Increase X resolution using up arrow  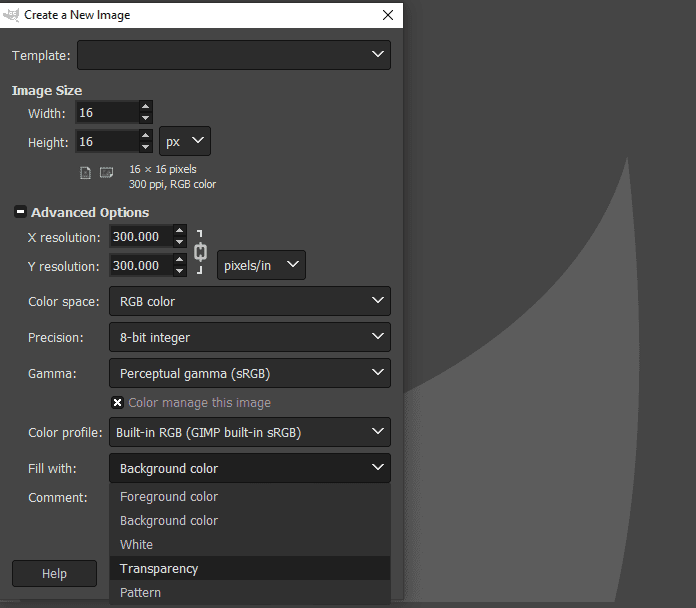point(179,231)
